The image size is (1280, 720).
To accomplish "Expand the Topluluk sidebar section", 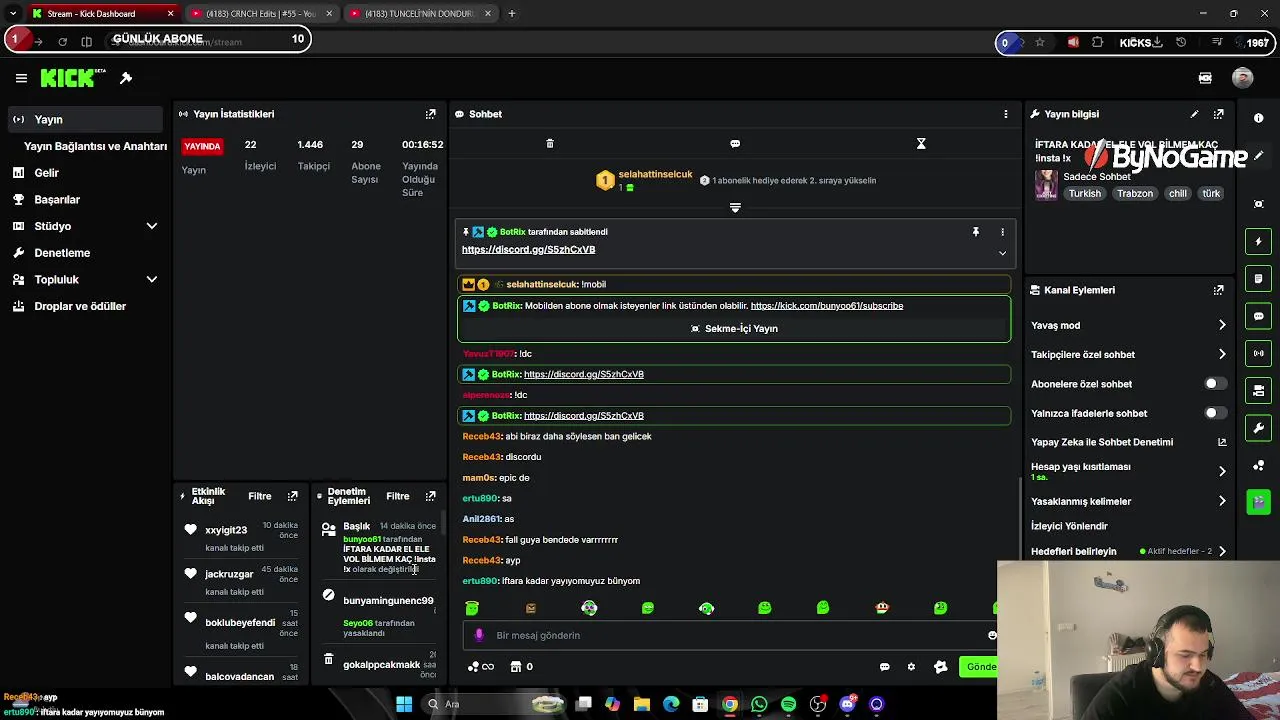I will [x=152, y=280].
